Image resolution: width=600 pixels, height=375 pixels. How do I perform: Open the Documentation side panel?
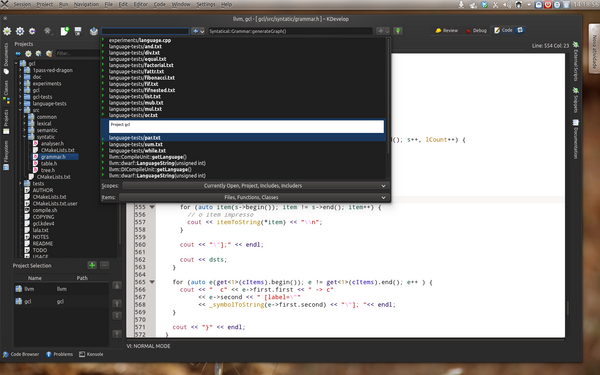point(576,139)
